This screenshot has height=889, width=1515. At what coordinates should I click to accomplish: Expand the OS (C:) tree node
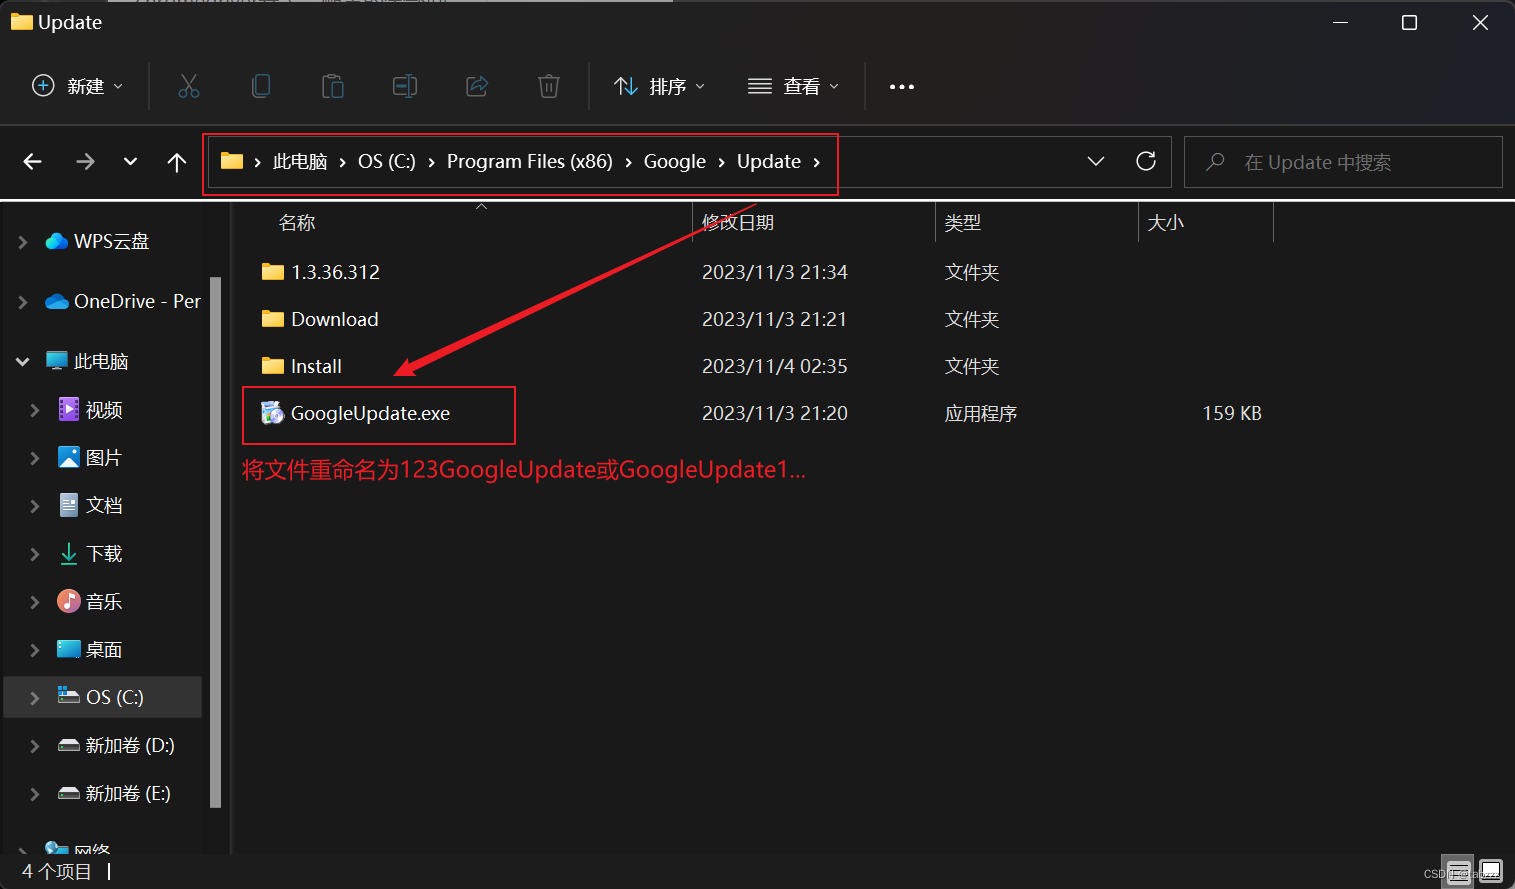coord(35,697)
